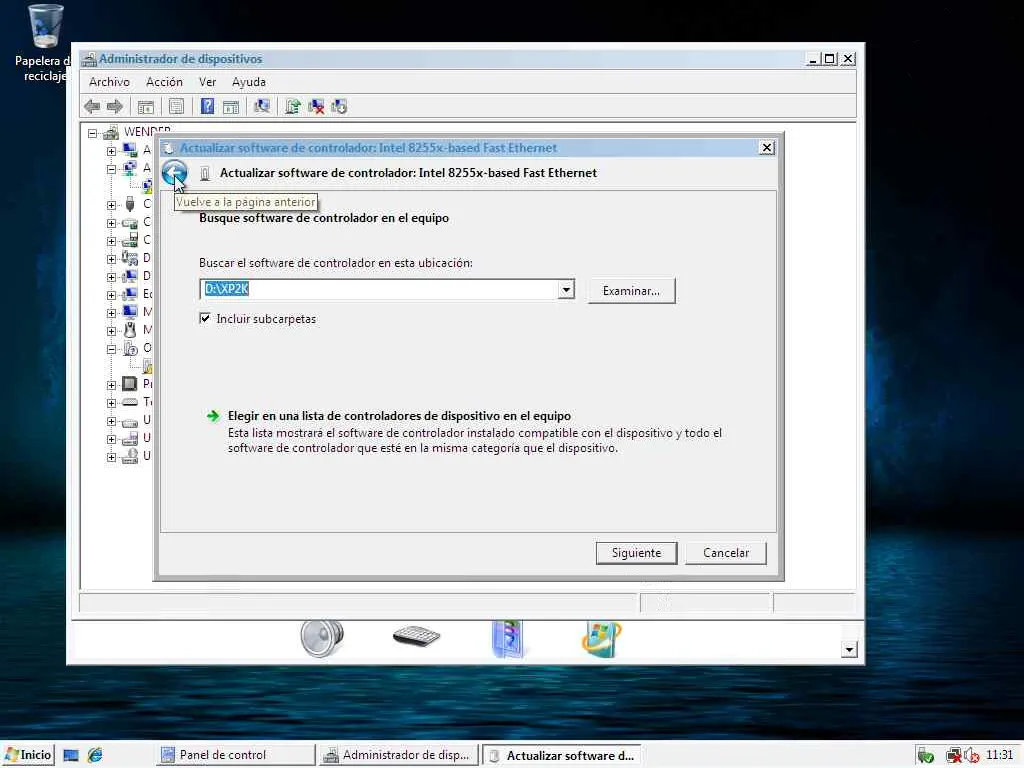Viewport: 1024px width, 768px height.
Task: Expand the mouse category tree node
Action: point(111,331)
